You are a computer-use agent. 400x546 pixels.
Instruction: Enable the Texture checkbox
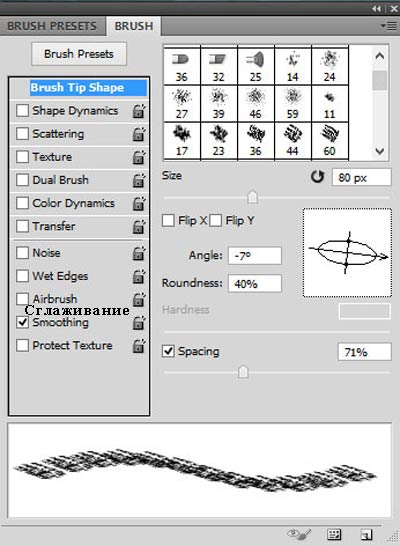coord(22,157)
